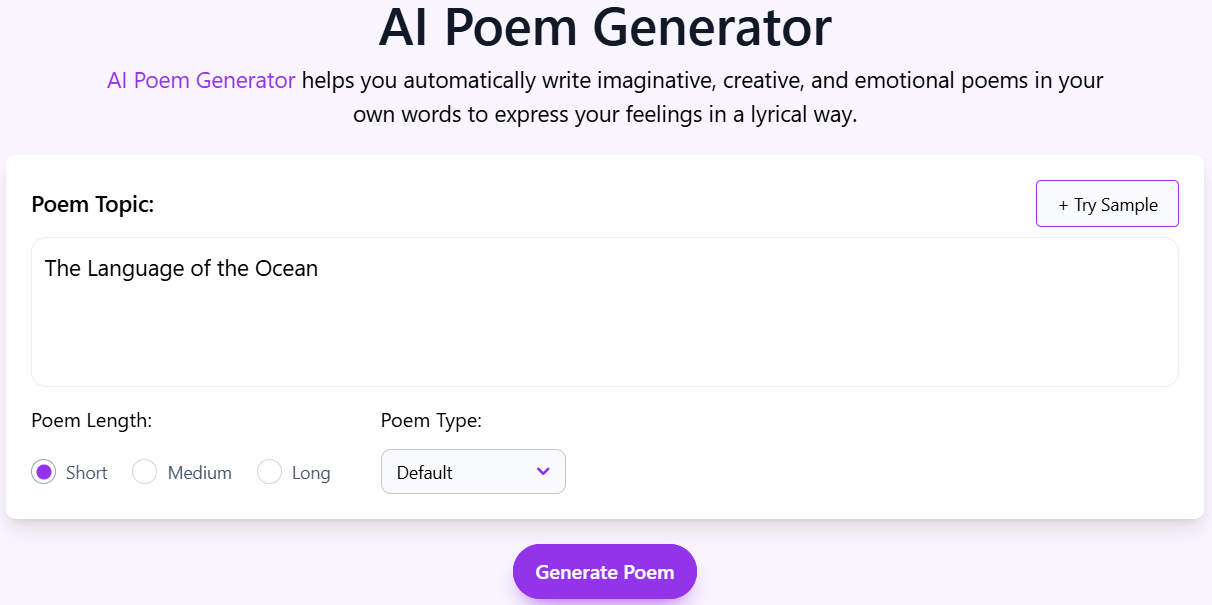Screen dimensions: 1212x605
Task: Open the AI Poem Generator link
Action: click(x=200, y=80)
